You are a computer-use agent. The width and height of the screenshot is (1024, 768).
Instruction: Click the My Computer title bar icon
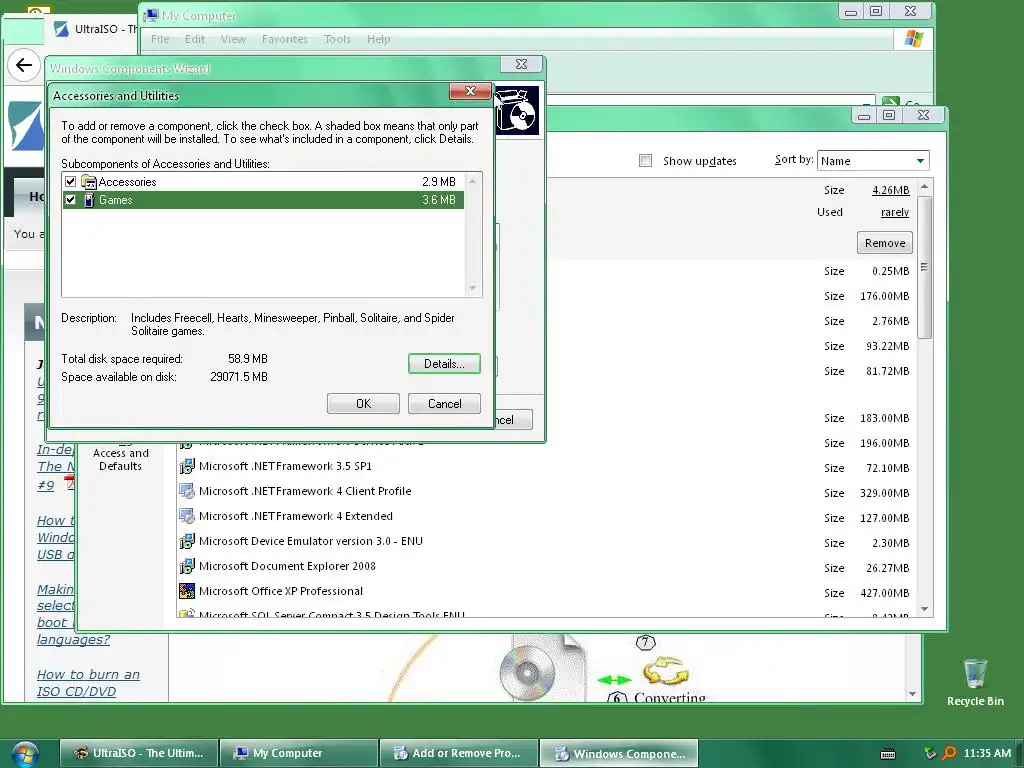(151, 15)
